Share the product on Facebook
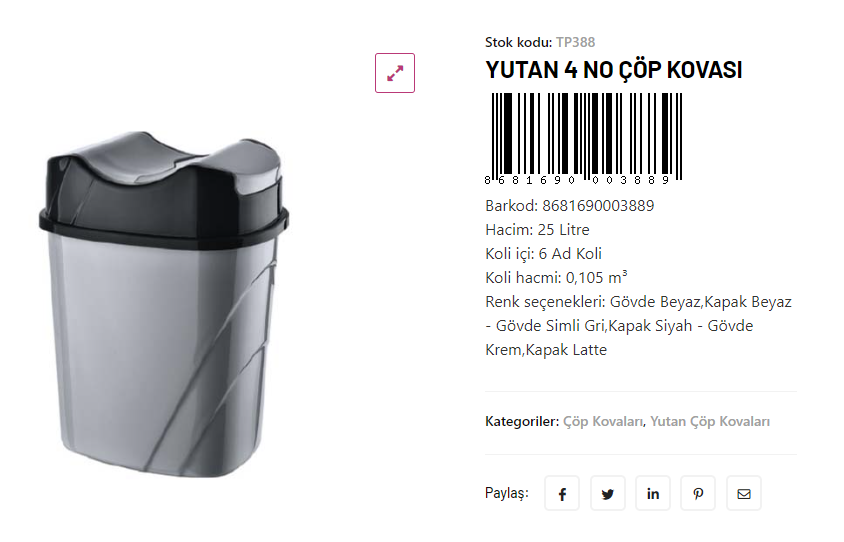Screen dimensions: 844x542 click(x=561, y=492)
